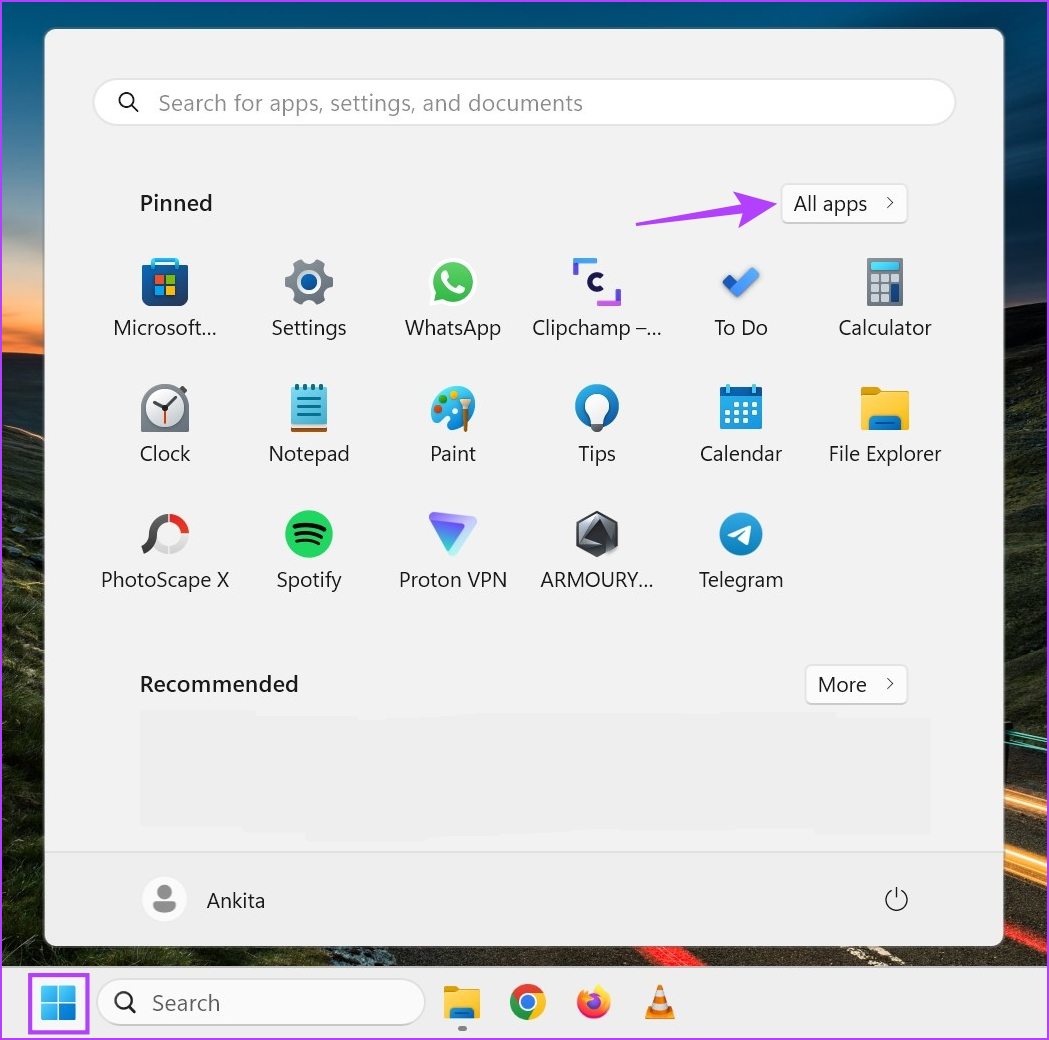Open the Settings app

tap(308, 298)
